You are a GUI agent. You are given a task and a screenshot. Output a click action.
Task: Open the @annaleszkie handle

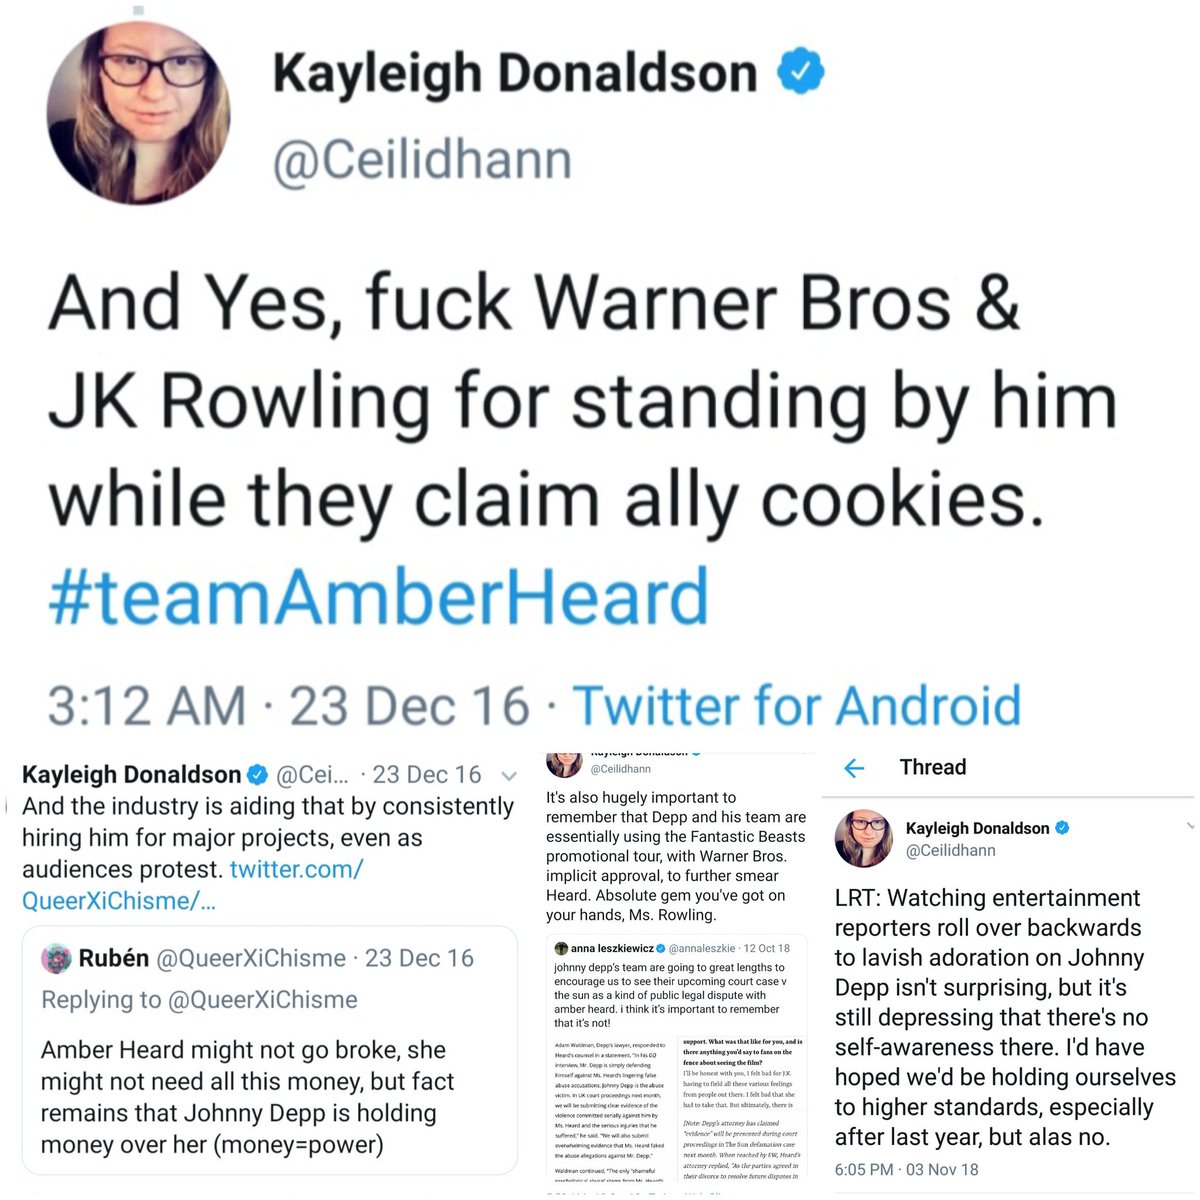(702, 948)
